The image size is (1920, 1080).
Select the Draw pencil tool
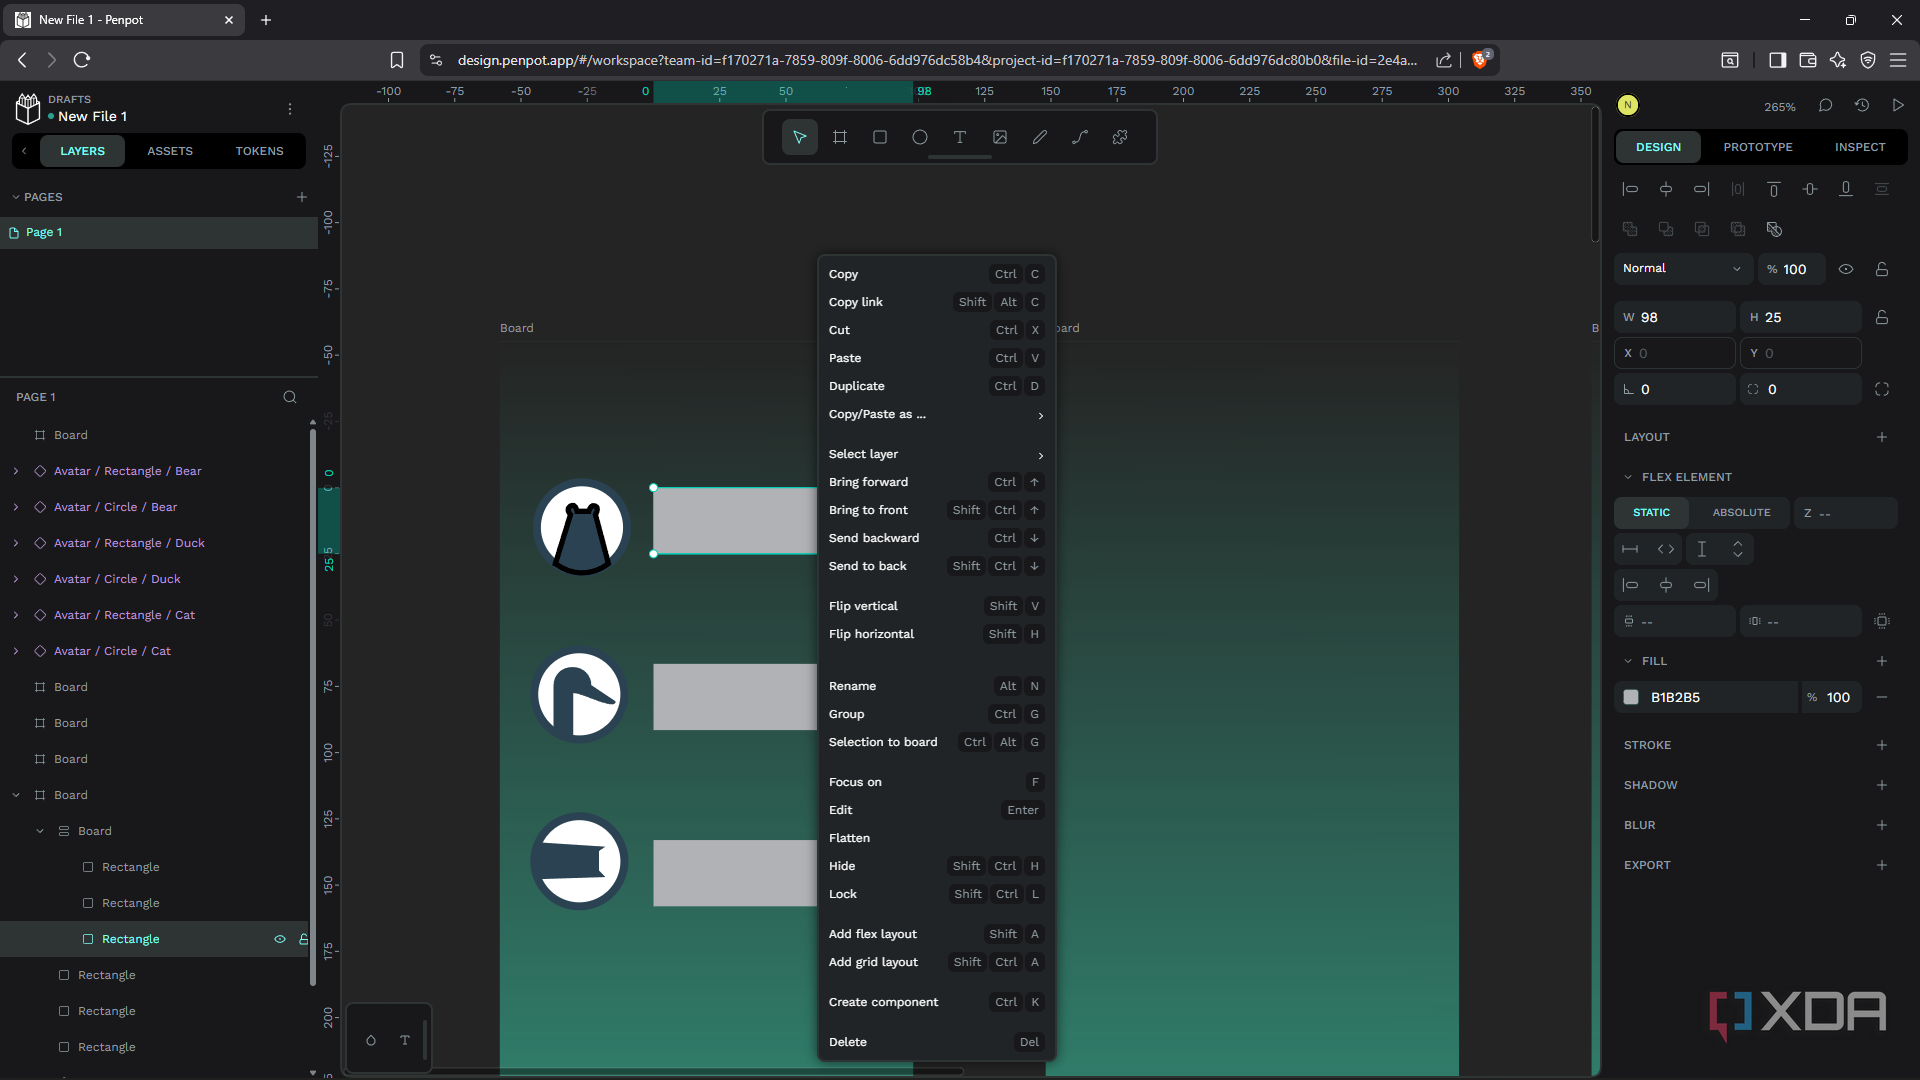(1040, 137)
